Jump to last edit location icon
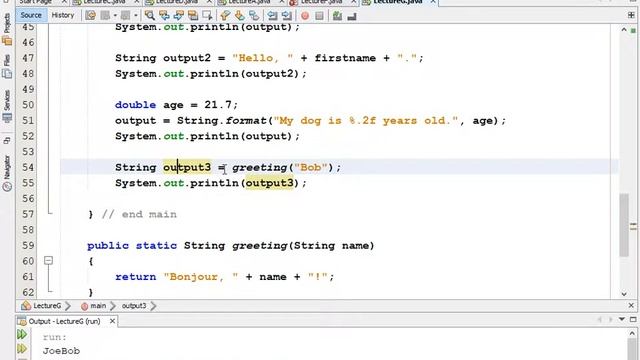 point(90,16)
